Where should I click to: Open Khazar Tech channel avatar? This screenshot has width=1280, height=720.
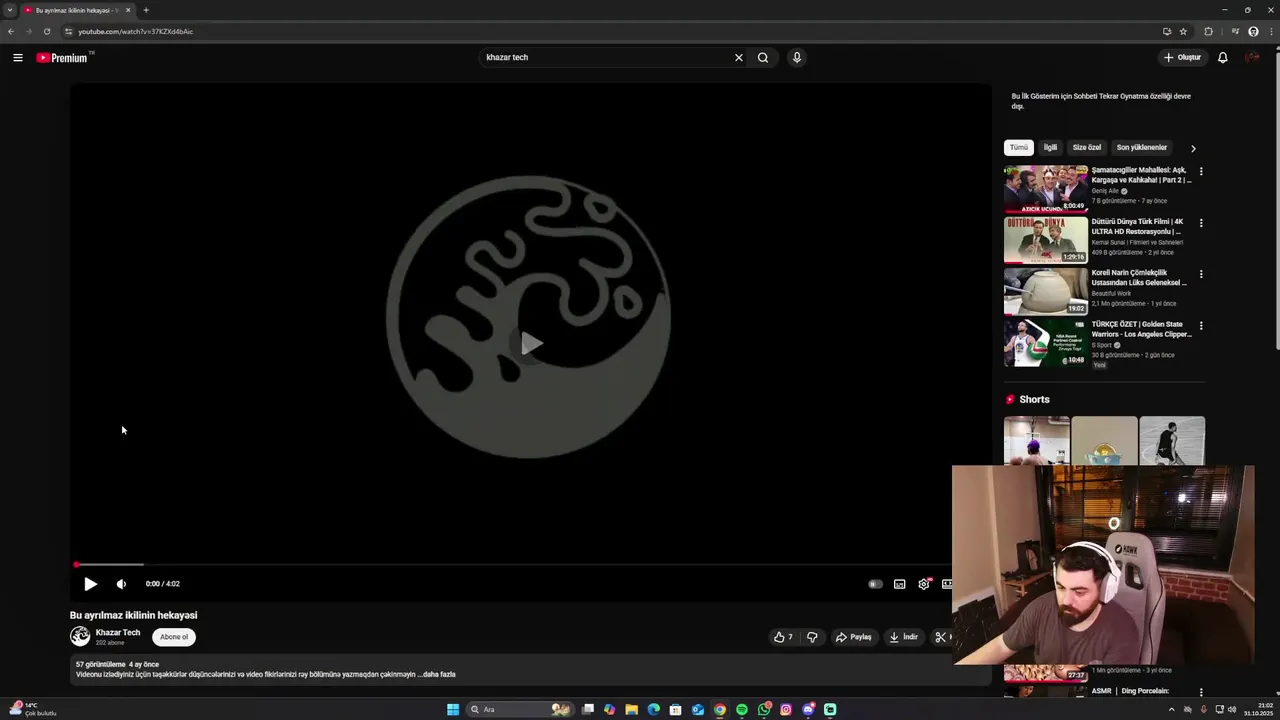(80, 636)
